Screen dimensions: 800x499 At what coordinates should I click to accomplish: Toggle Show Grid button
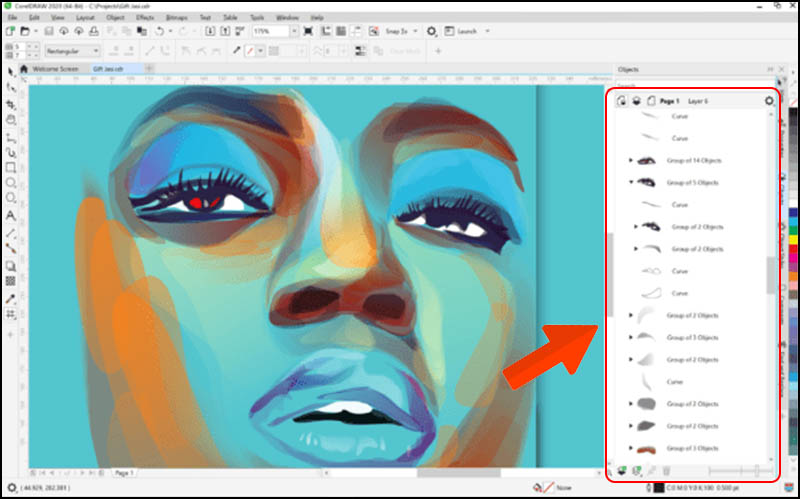(x=341, y=31)
